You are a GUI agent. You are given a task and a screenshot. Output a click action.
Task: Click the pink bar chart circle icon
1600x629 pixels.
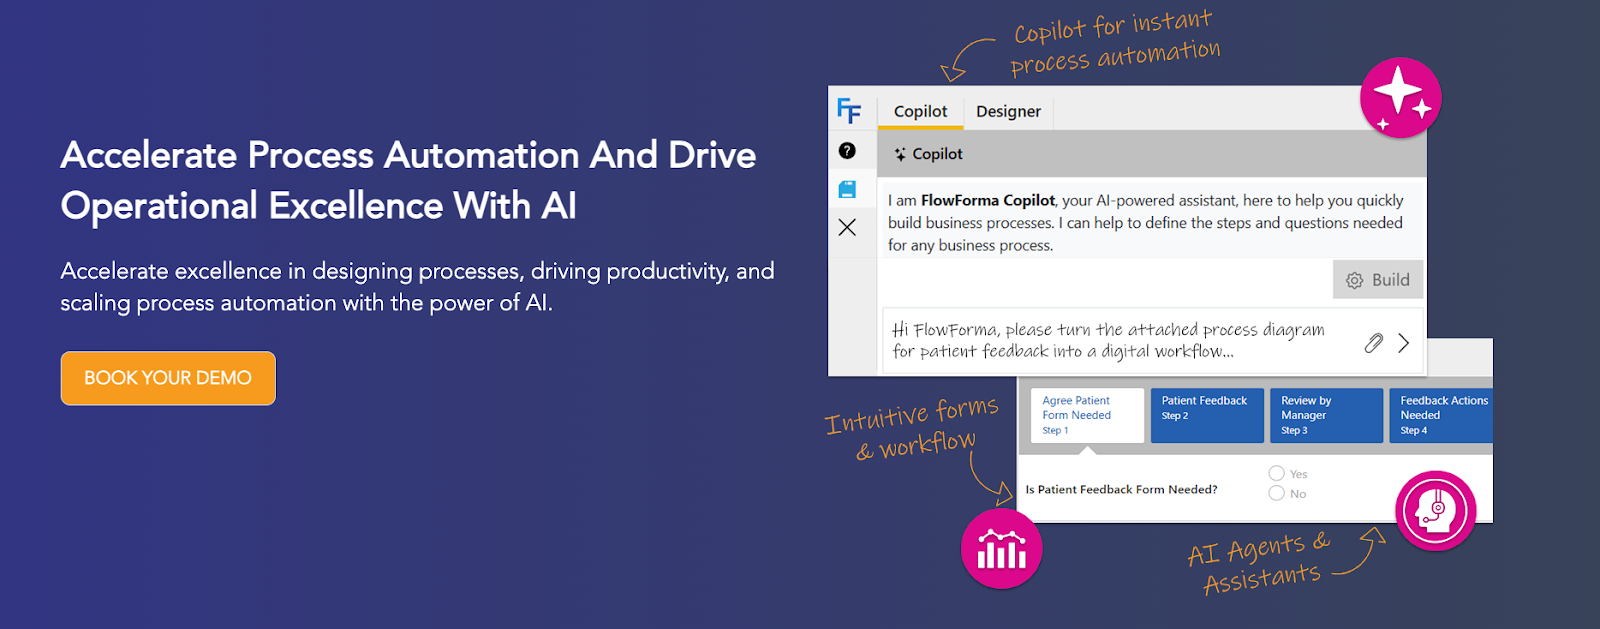click(1001, 548)
